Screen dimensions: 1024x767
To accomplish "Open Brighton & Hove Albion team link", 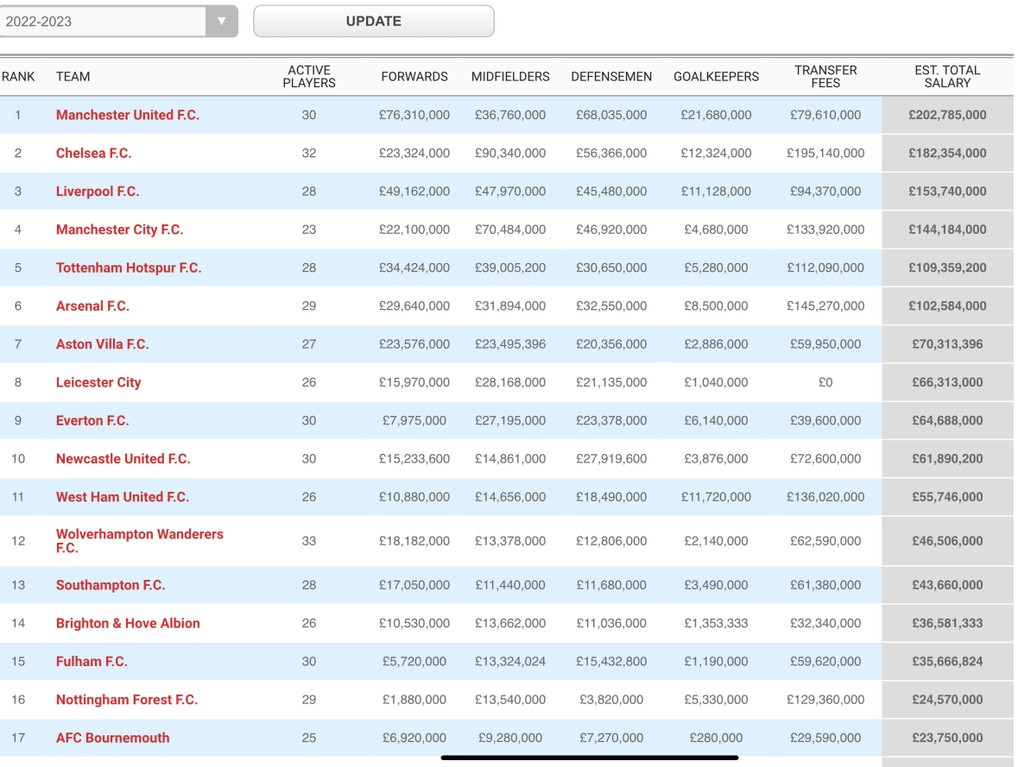I will (x=128, y=623).
